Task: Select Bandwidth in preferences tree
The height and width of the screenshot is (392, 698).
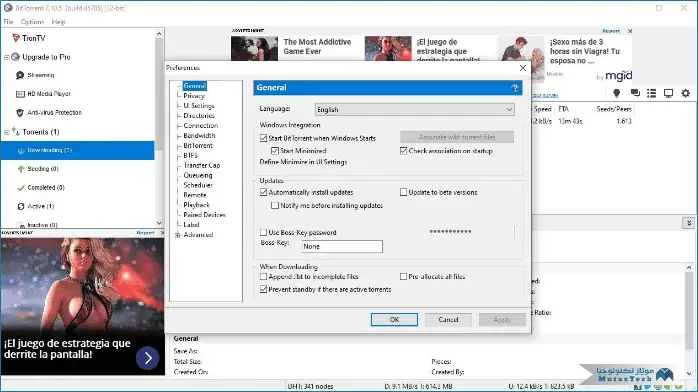Action: click(199, 135)
